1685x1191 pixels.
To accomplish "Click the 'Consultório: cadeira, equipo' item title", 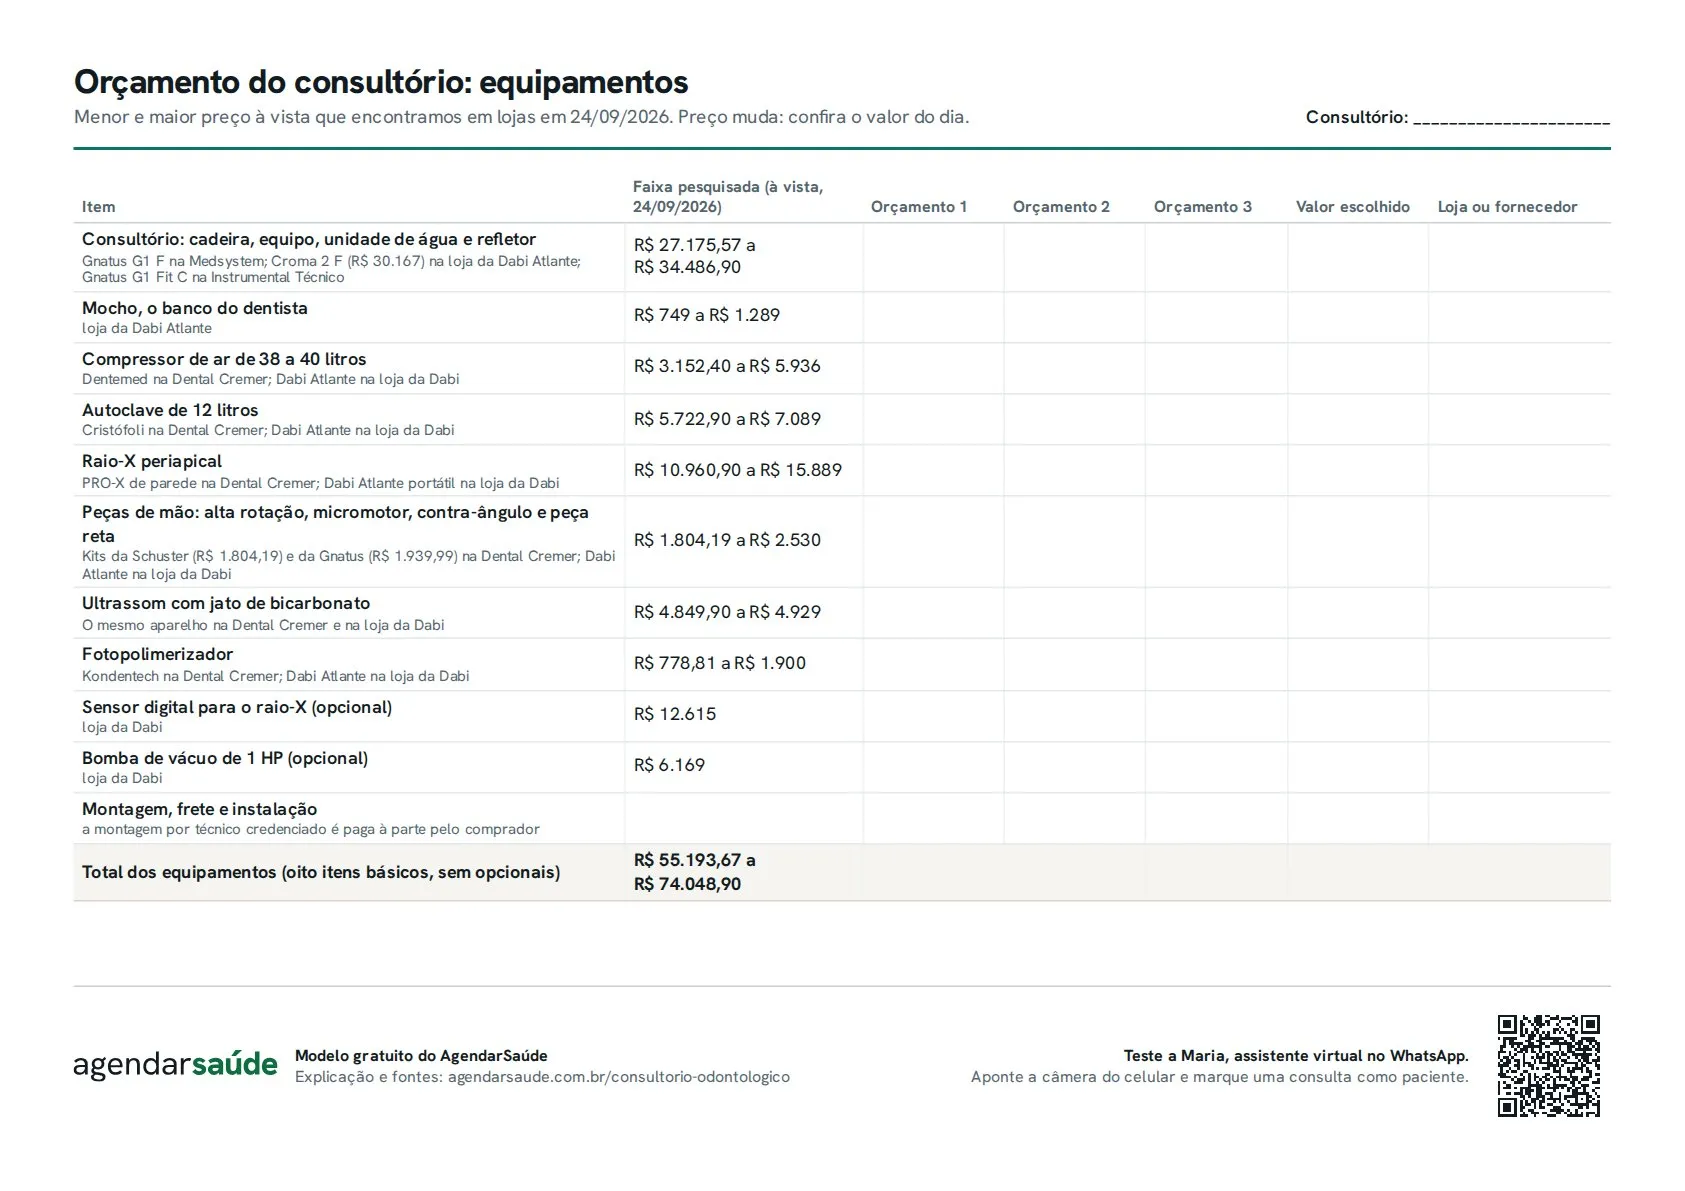I will click(309, 239).
